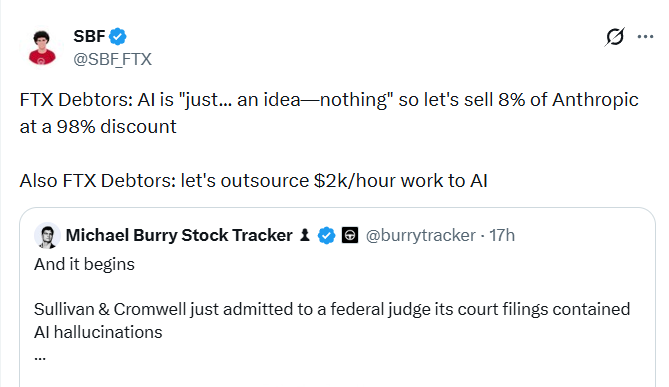
Task: Visit the @SBF_FTX handle
Action: click(x=112, y=59)
